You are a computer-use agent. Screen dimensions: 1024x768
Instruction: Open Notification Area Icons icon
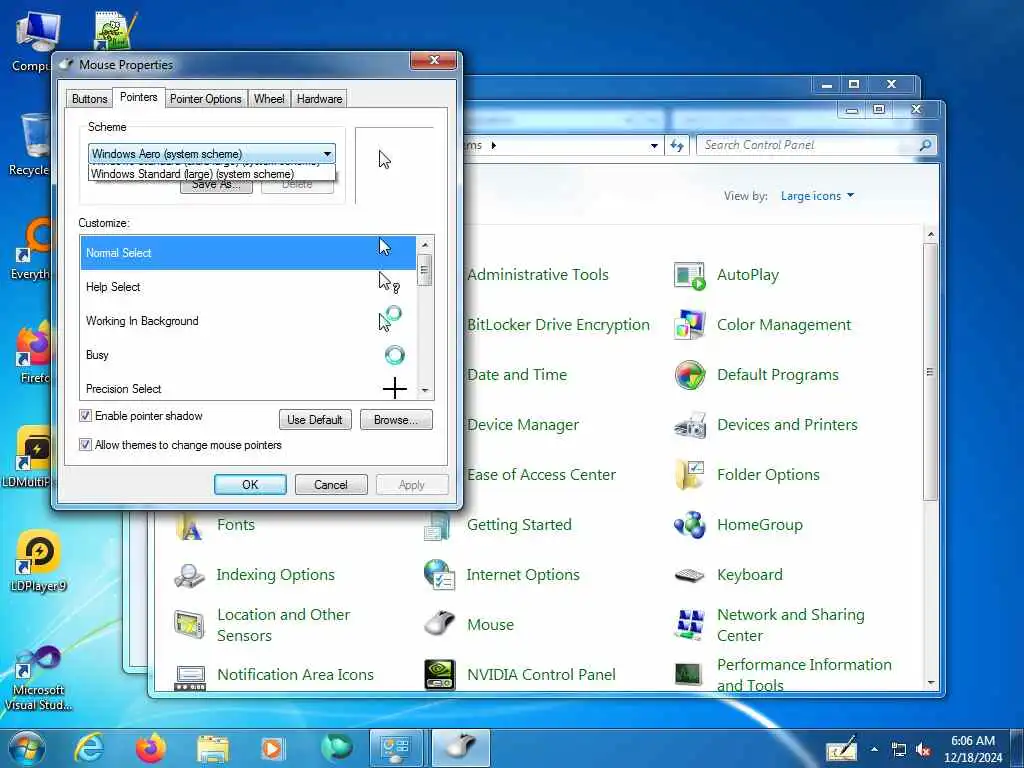point(189,676)
